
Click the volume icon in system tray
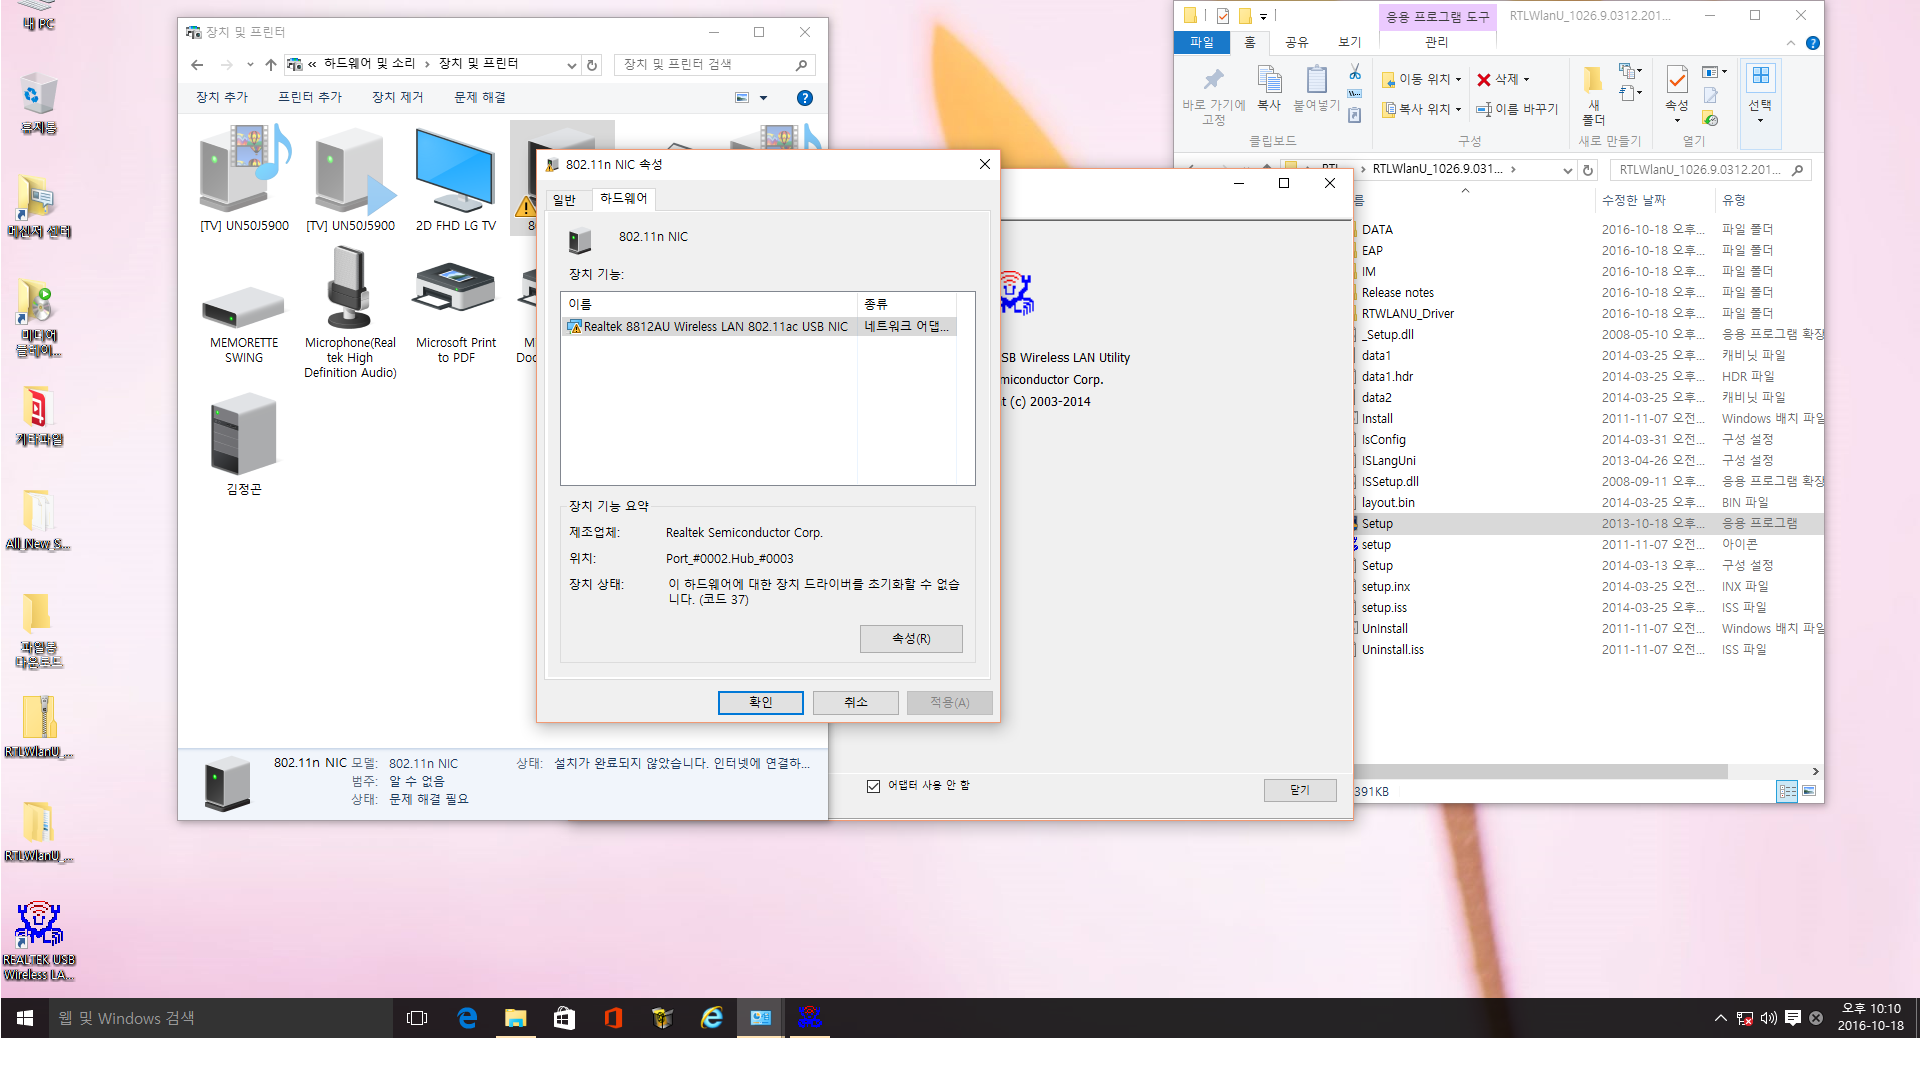[x=1769, y=1018]
